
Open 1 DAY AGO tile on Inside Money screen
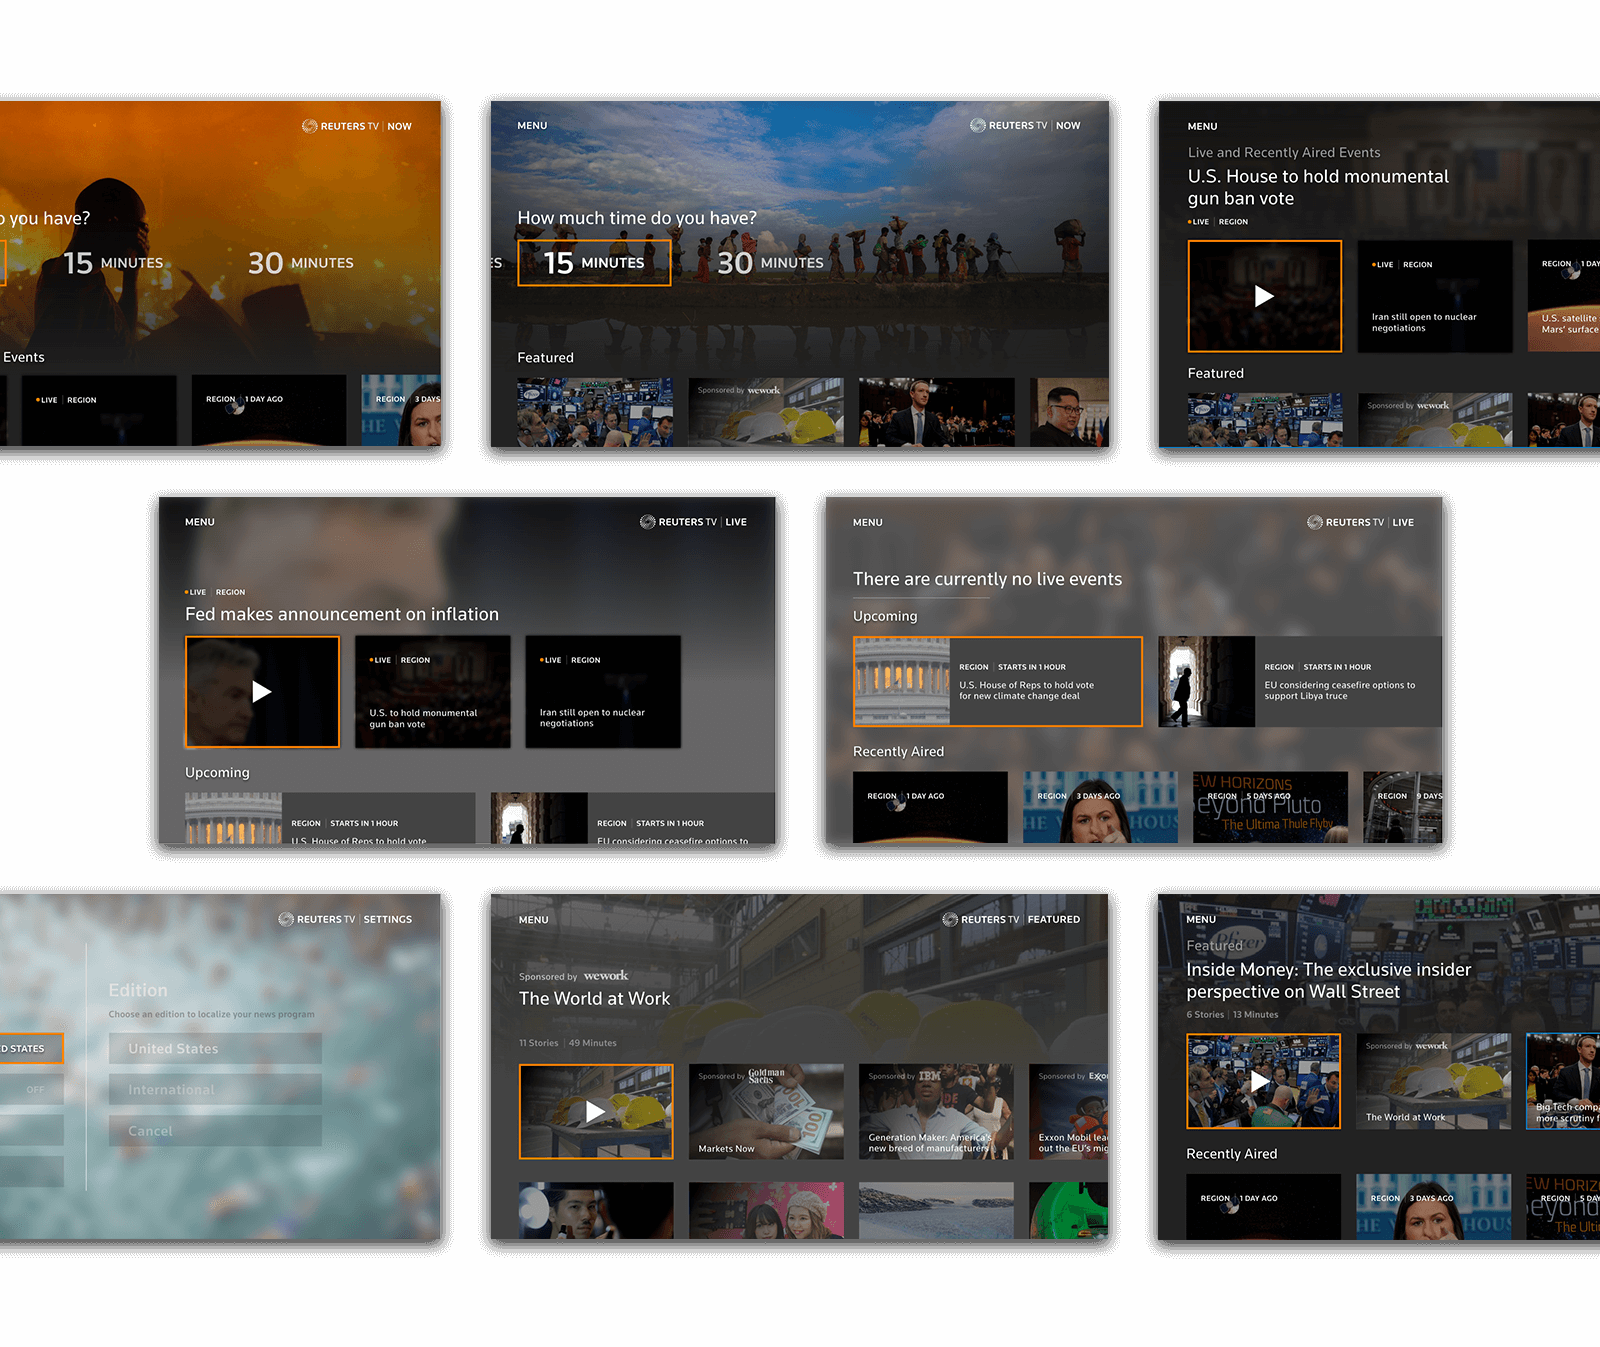[1263, 1207]
